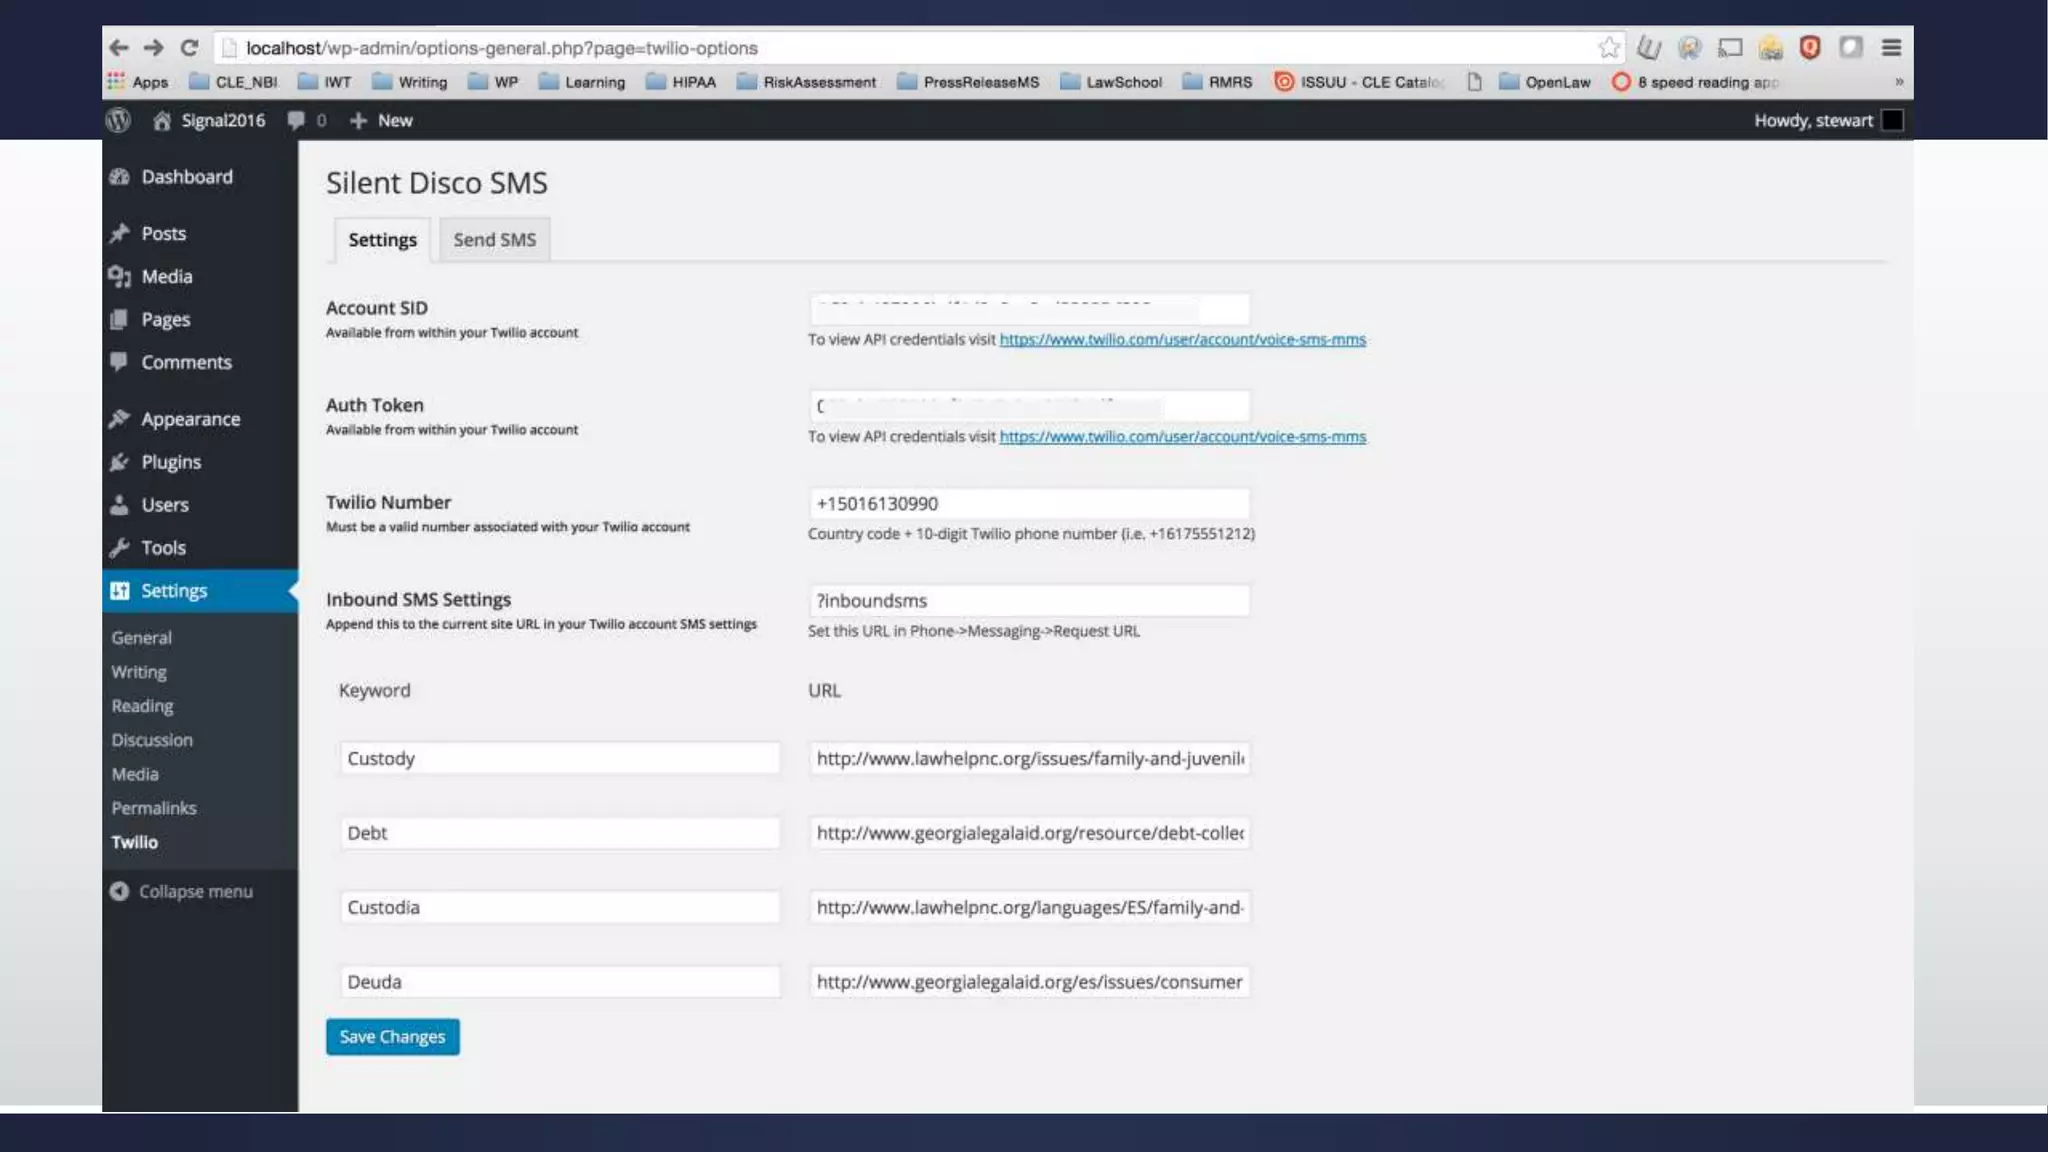The width and height of the screenshot is (2048, 1152).
Task: Click the bookmark star icon in address bar
Action: click(x=1608, y=48)
